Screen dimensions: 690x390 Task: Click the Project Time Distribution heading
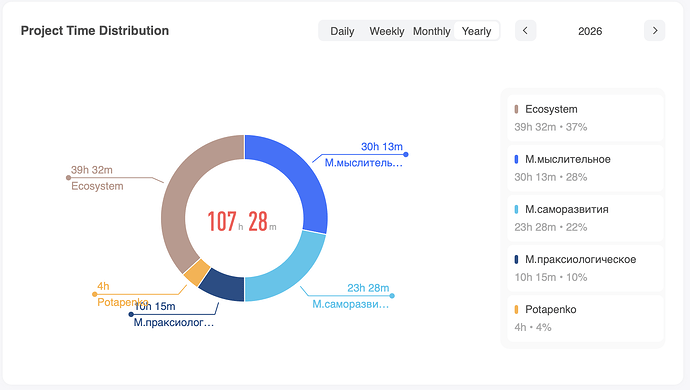tap(95, 31)
